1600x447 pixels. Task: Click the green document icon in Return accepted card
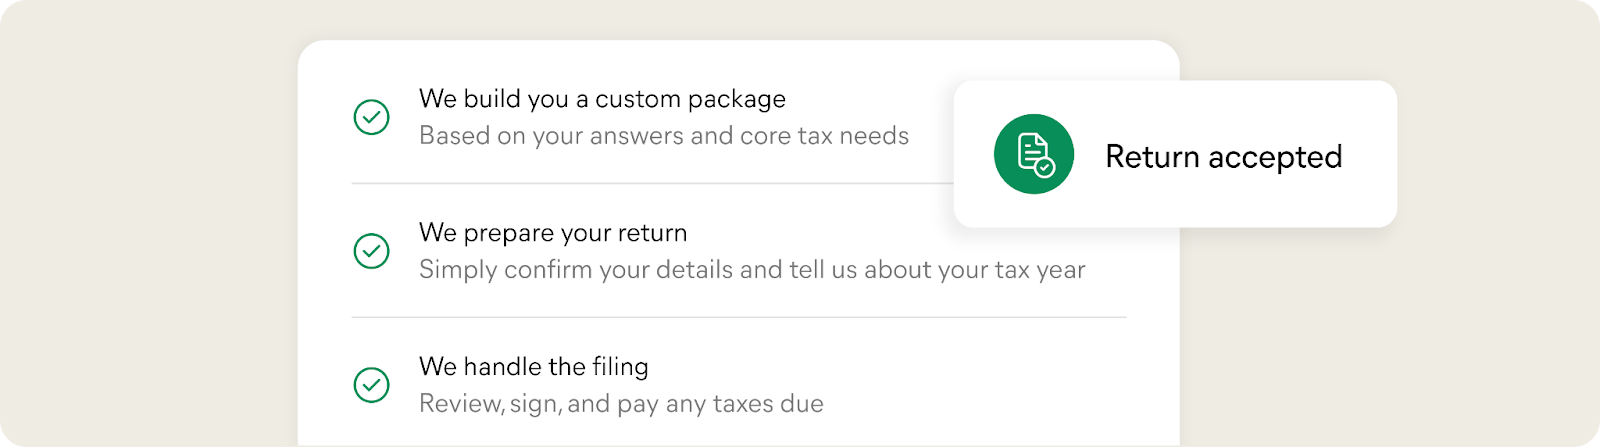1033,154
